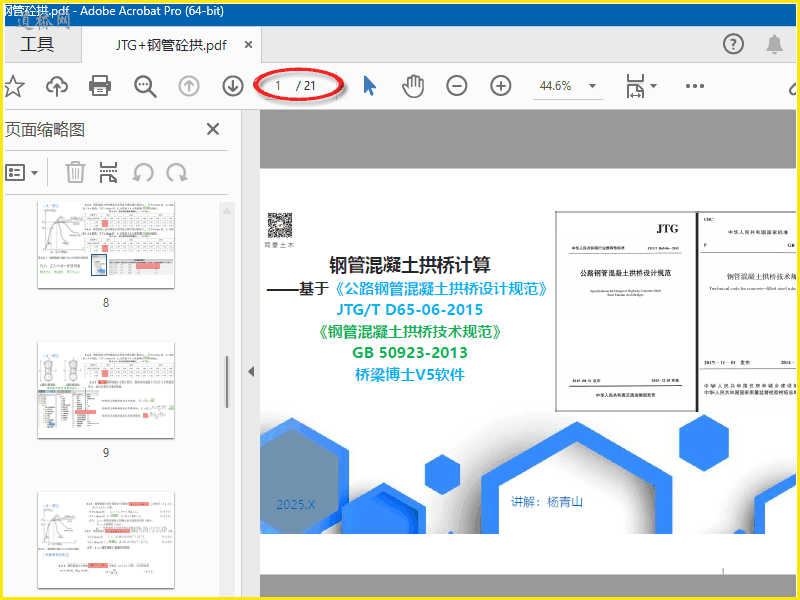Close the JTG+钢管砼拱.pdf tab
The image size is (800, 600).
[x=248, y=45]
